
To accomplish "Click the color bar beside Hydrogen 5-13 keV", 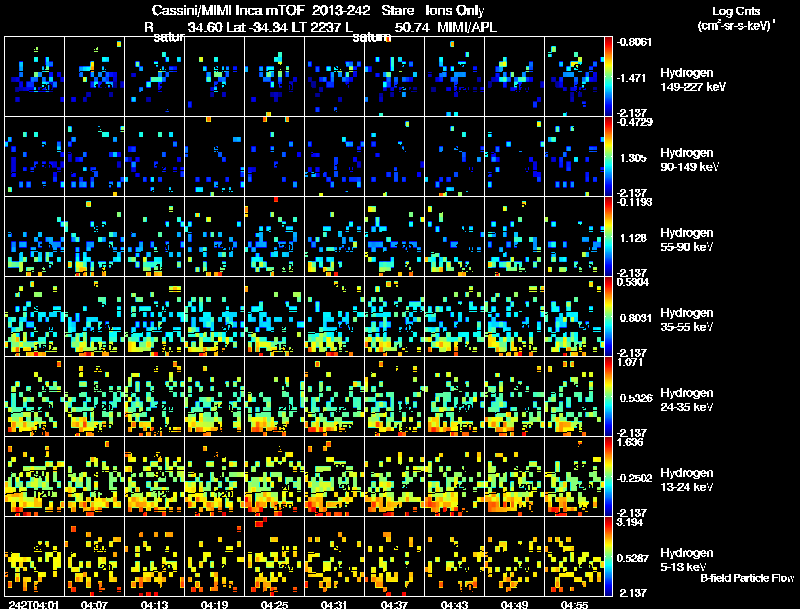I will pyautogui.click(x=608, y=556).
